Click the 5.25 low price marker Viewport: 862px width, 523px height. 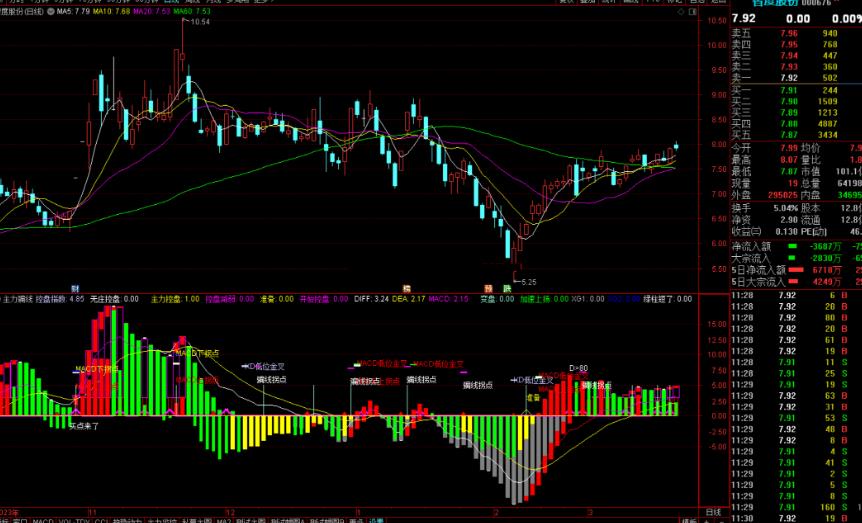tap(529, 282)
